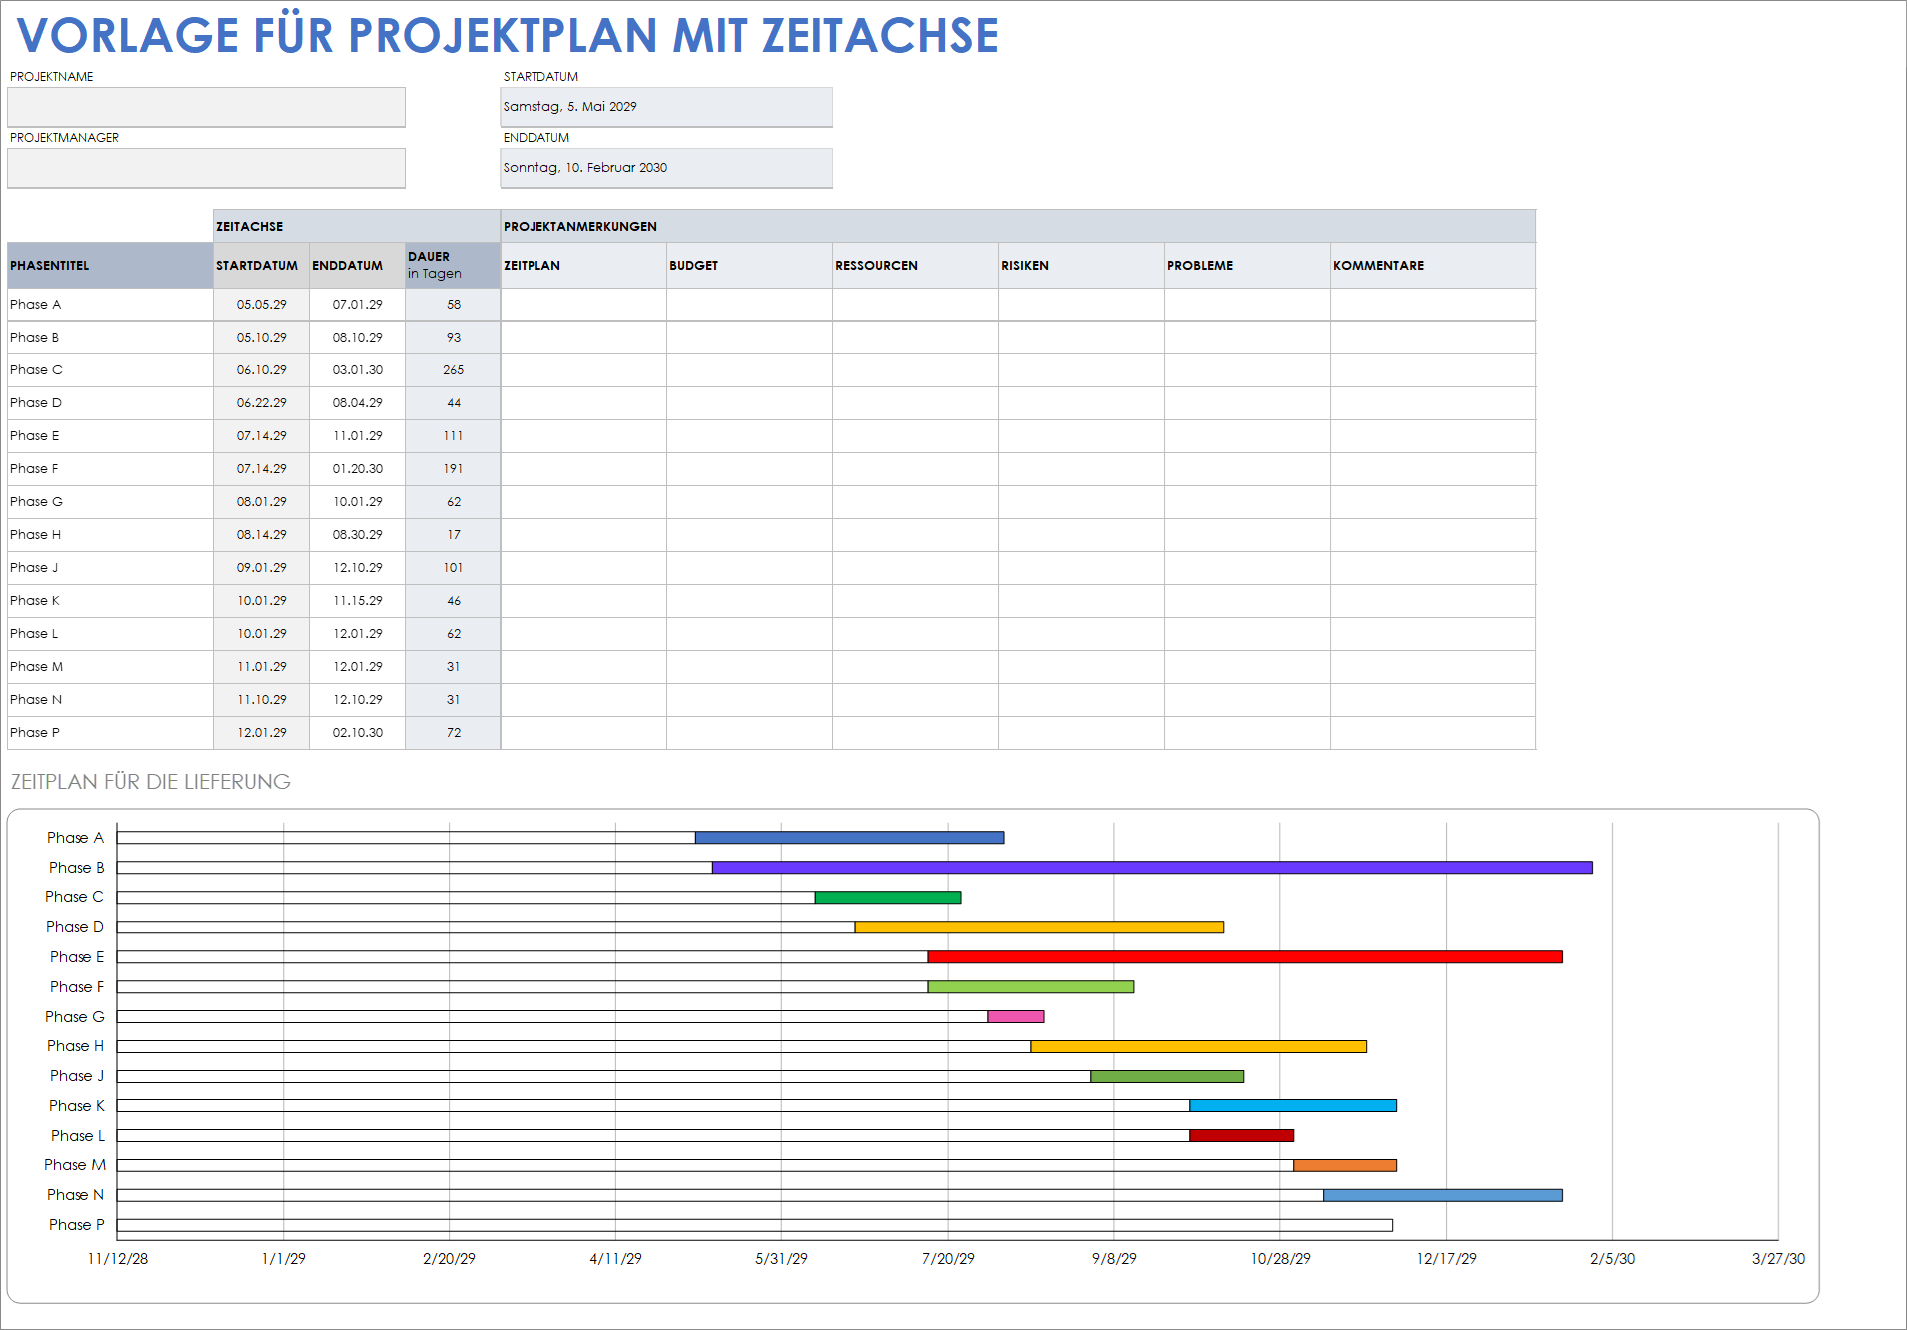Screen dimensions: 1907x1330
Task: Click the PHASENTITEL column header
Action: (x=110, y=266)
